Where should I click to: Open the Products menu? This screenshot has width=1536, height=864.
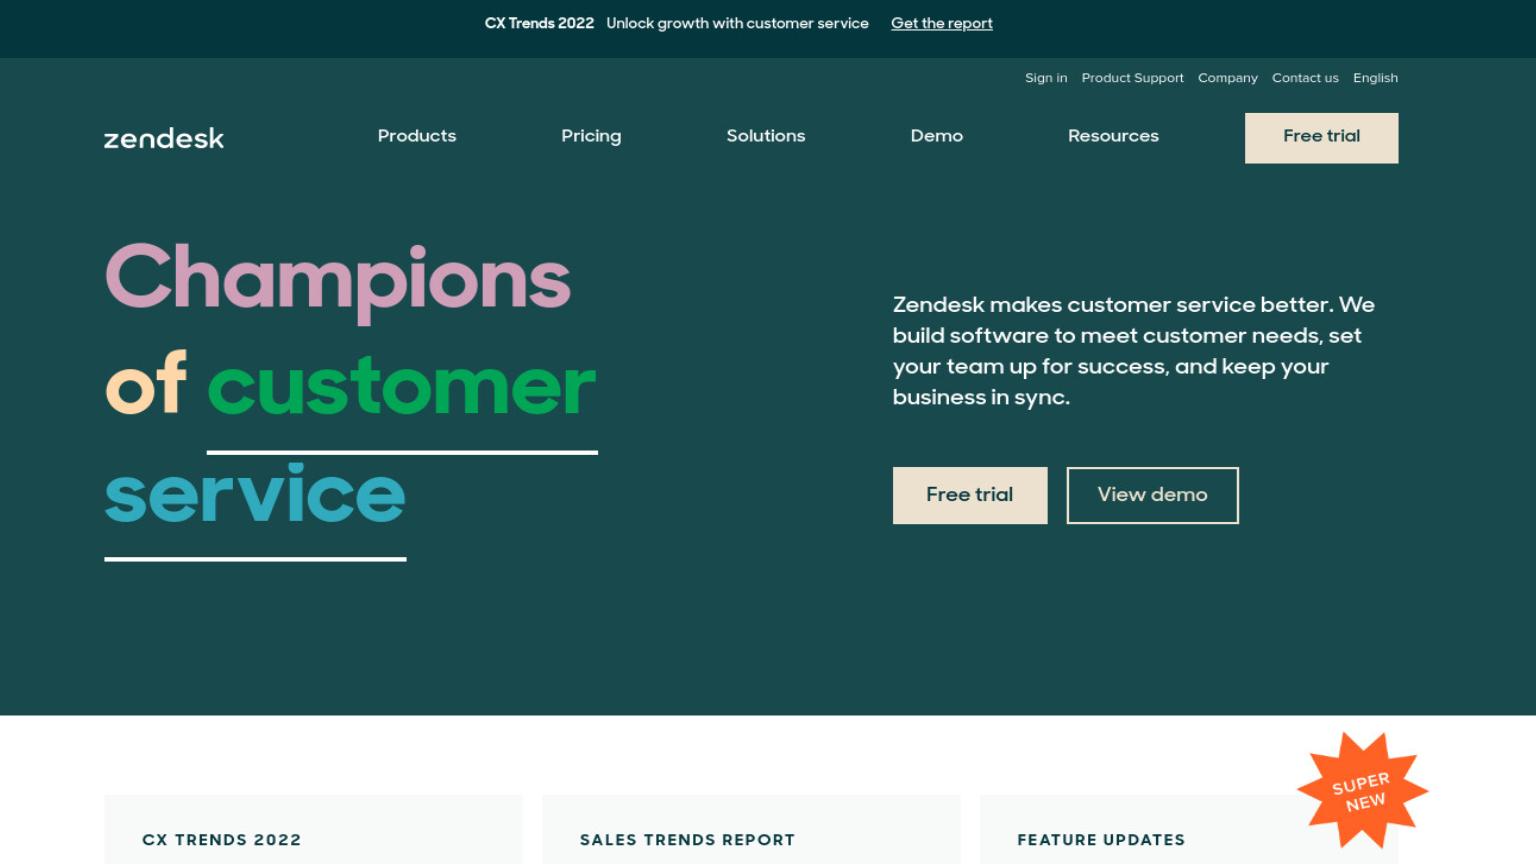(x=417, y=136)
